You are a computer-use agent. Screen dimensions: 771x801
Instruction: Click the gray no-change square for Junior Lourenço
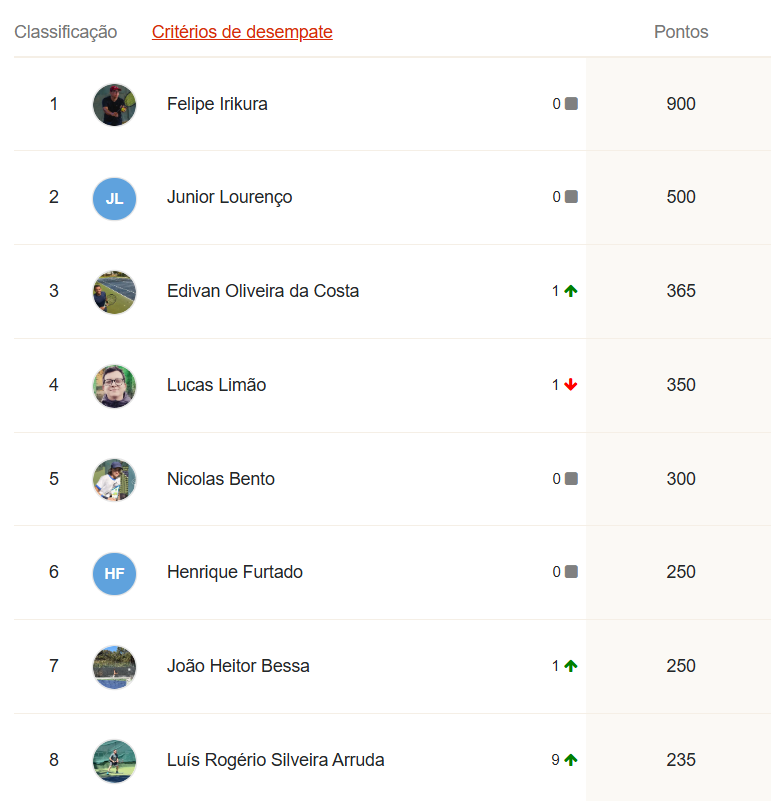[x=571, y=197]
